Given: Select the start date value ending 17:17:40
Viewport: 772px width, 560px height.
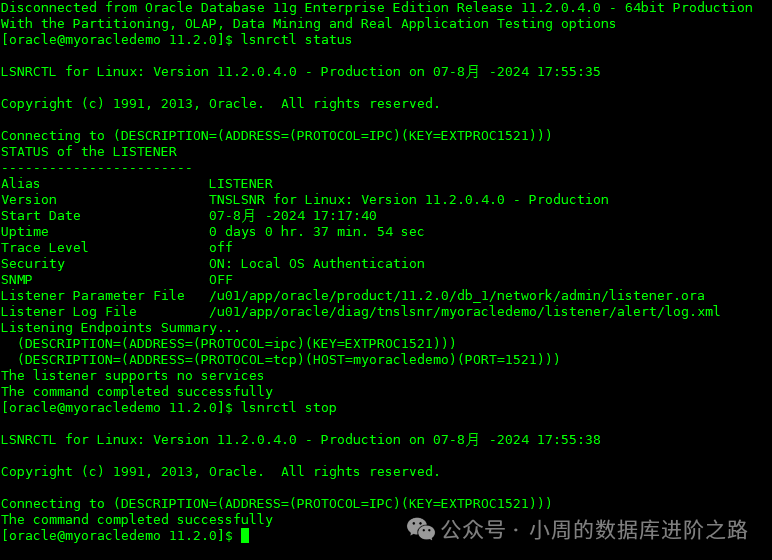Looking at the screenshot, I should pos(292,215).
